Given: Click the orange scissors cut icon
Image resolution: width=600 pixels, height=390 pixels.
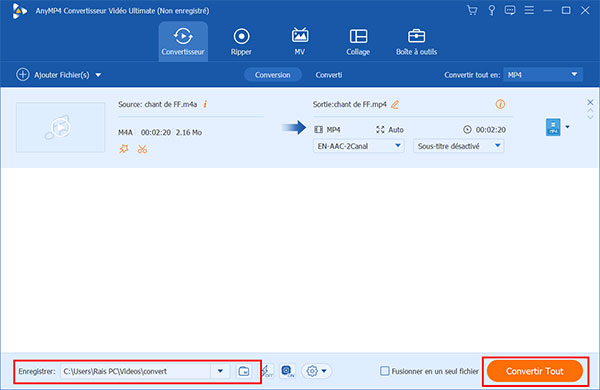Looking at the screenshot, I should pyautogui.click(x=142, y=149).
